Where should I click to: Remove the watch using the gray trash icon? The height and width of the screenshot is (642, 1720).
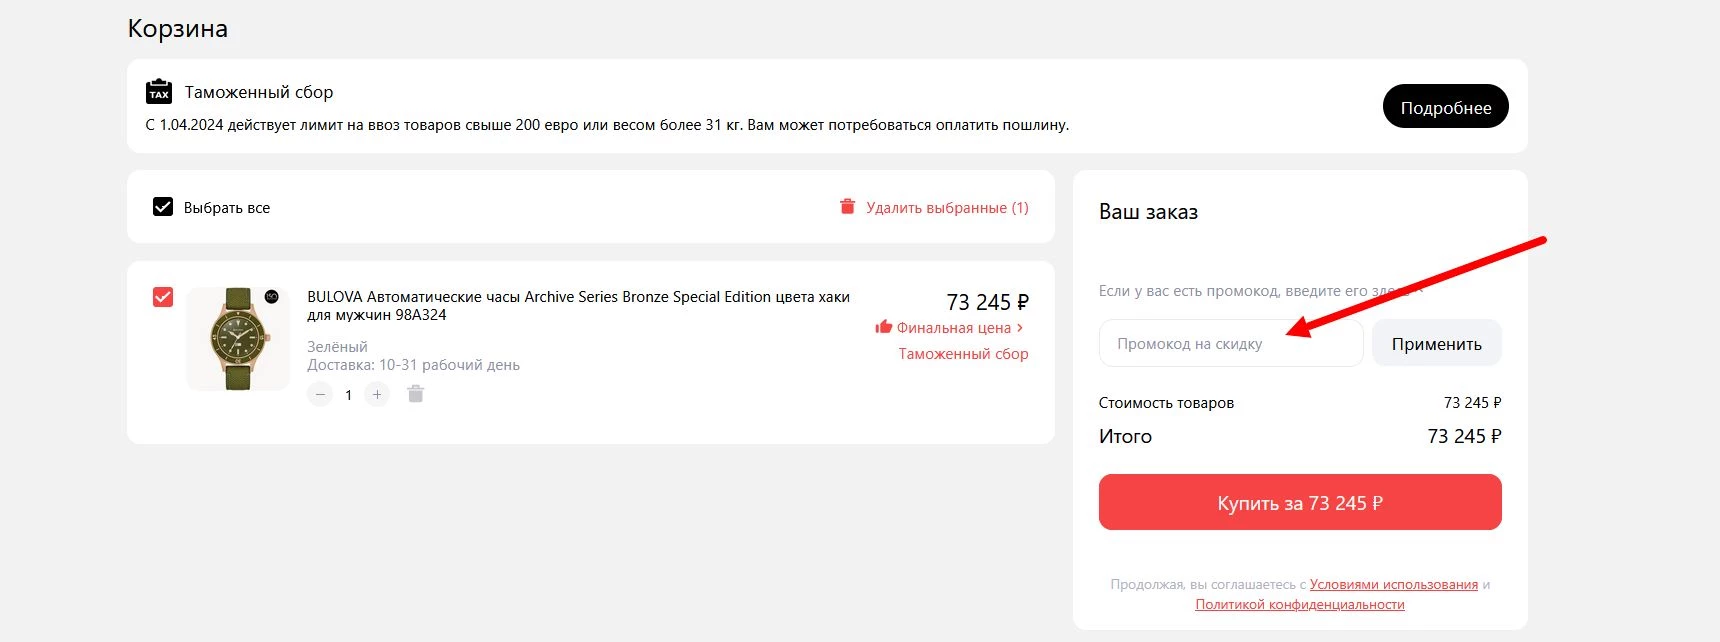pyautogui.click(x=416, y=394)
